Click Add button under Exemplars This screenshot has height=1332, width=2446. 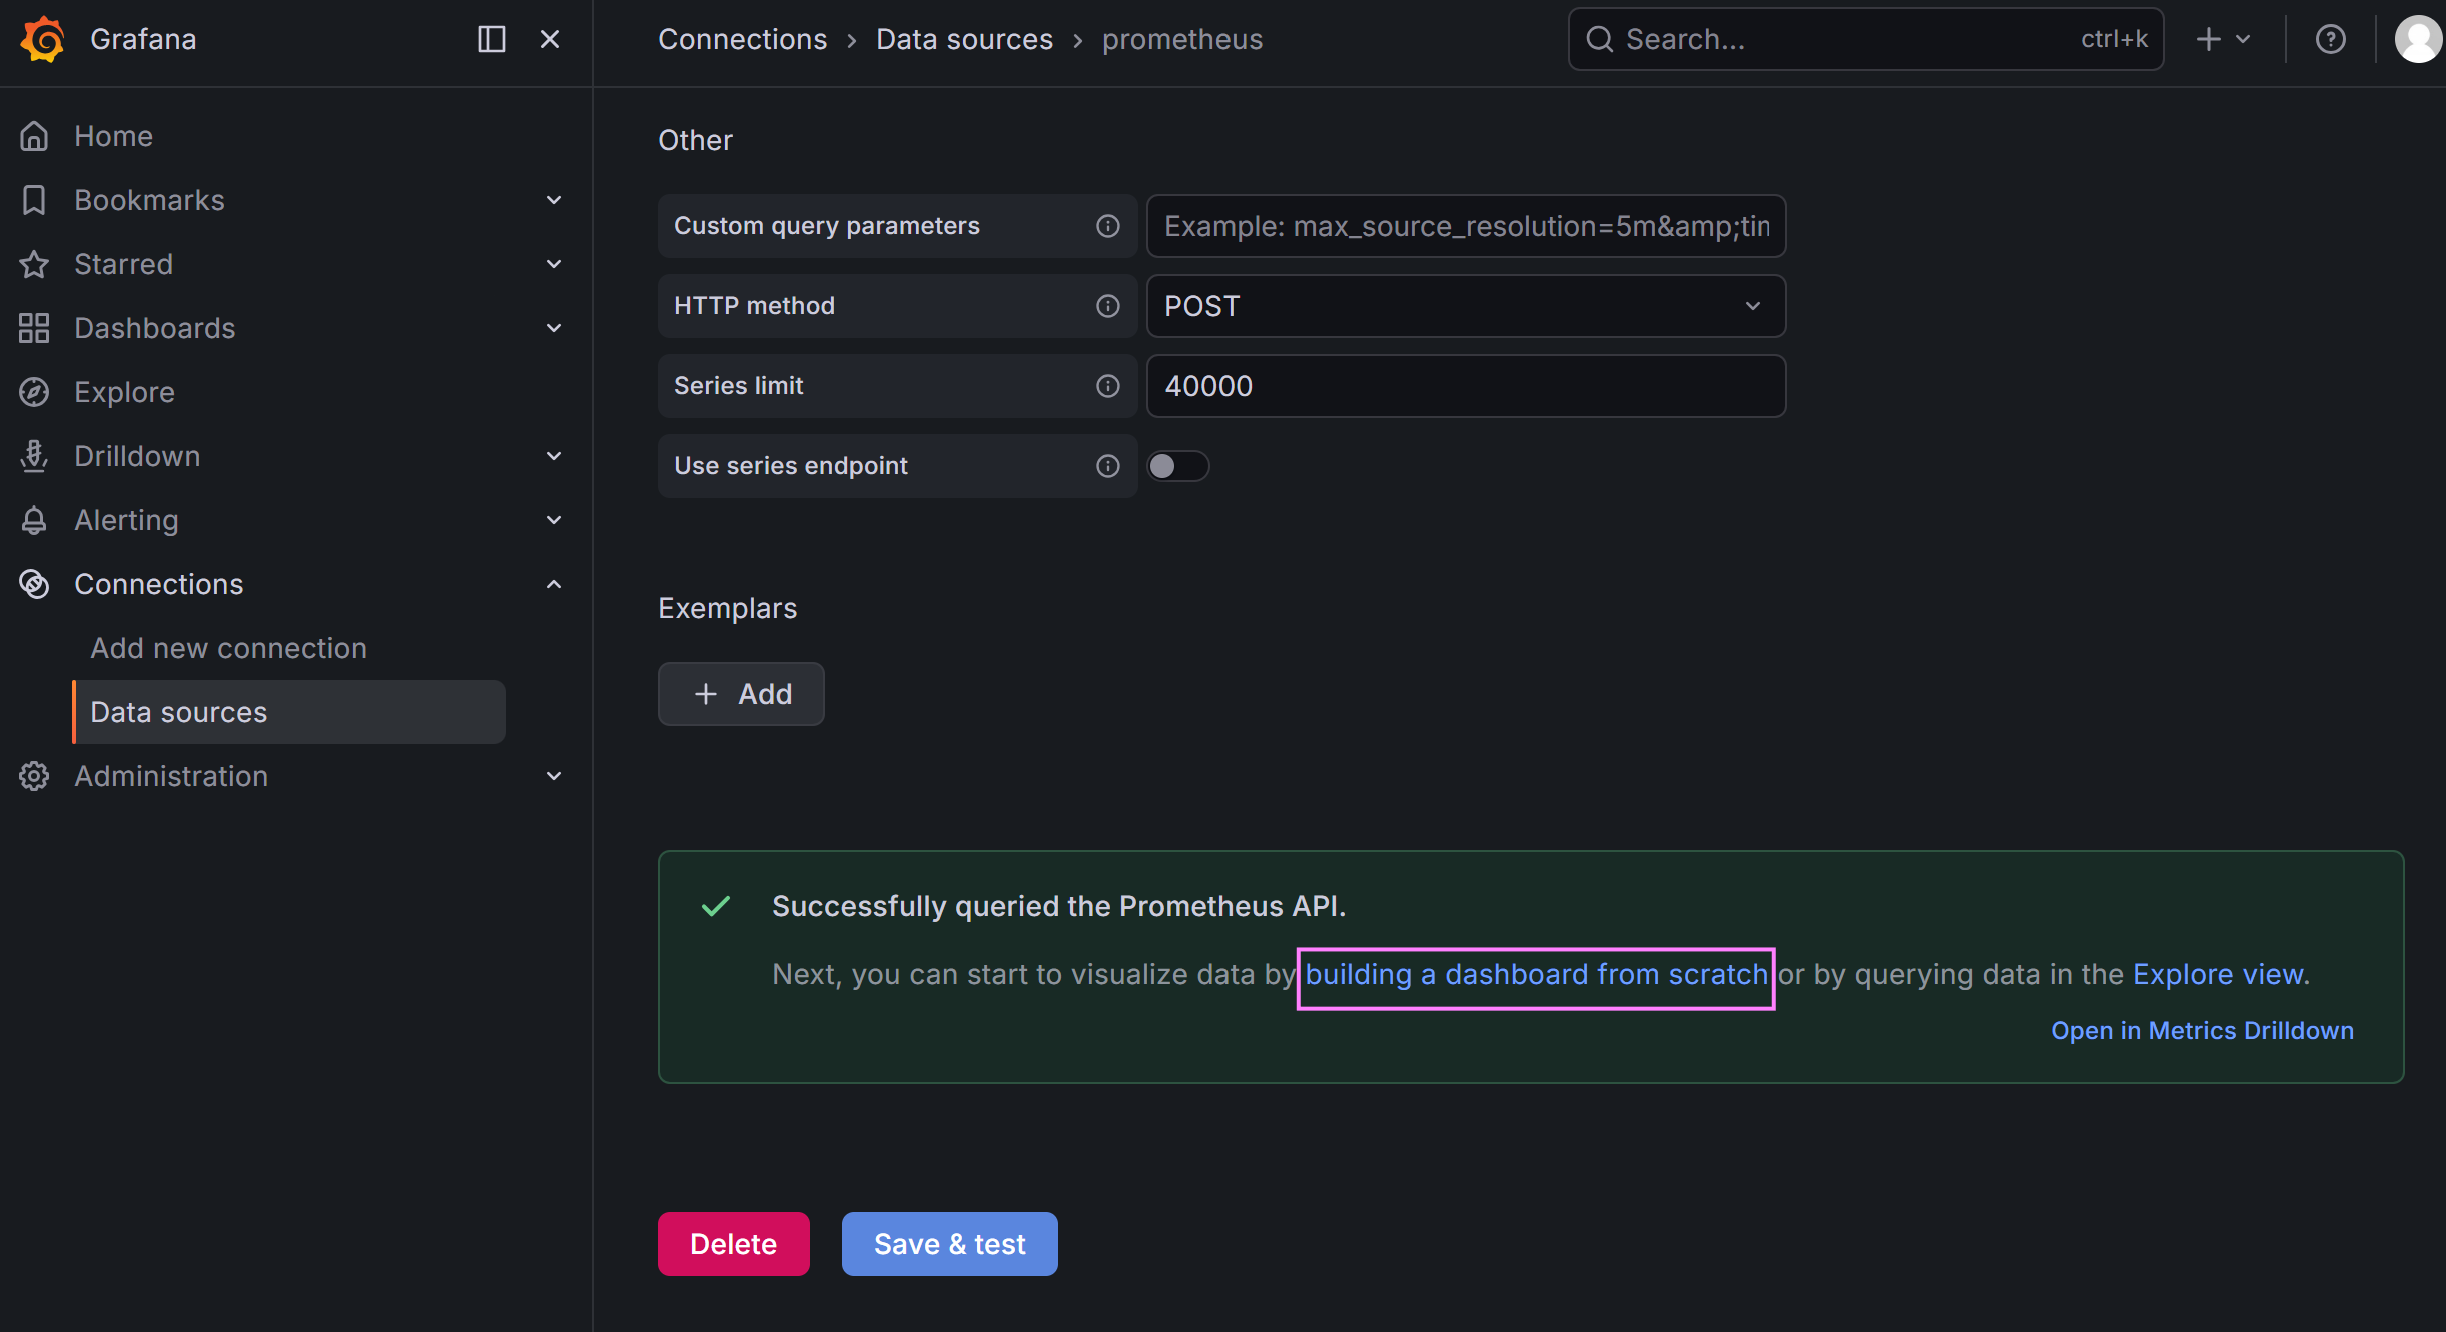point(741,694)
